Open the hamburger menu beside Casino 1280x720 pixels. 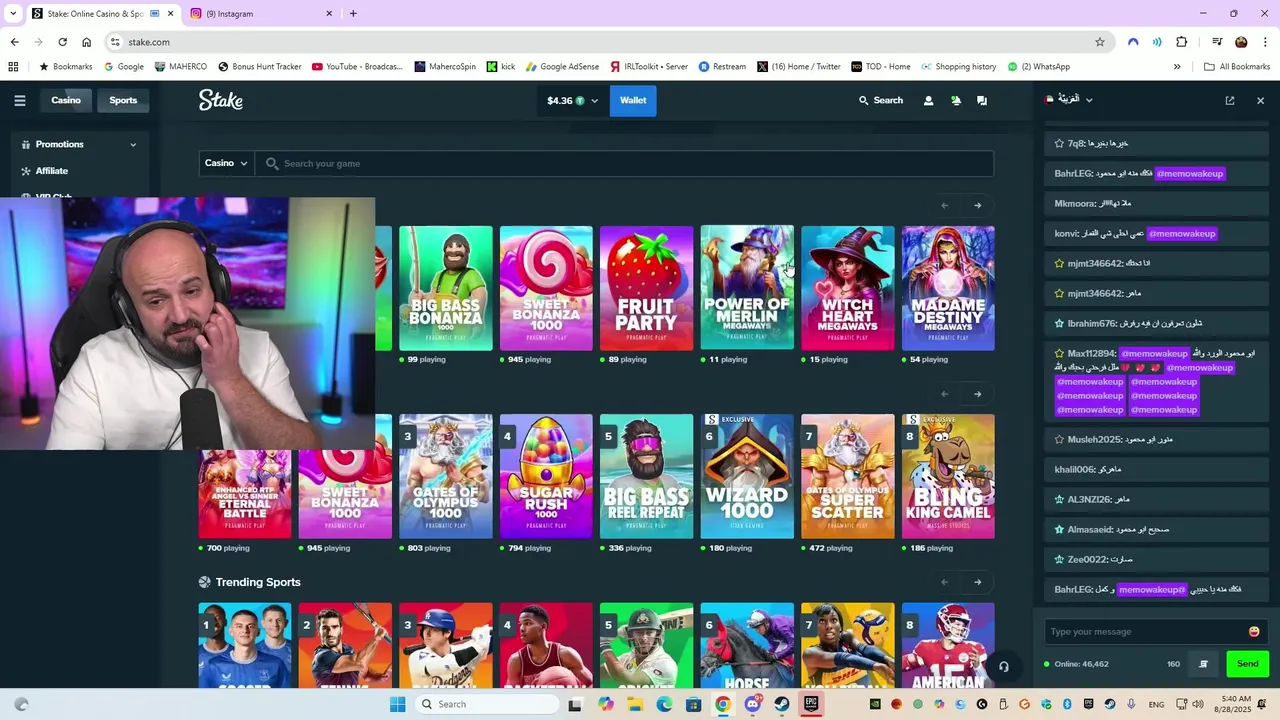[19, 100]
